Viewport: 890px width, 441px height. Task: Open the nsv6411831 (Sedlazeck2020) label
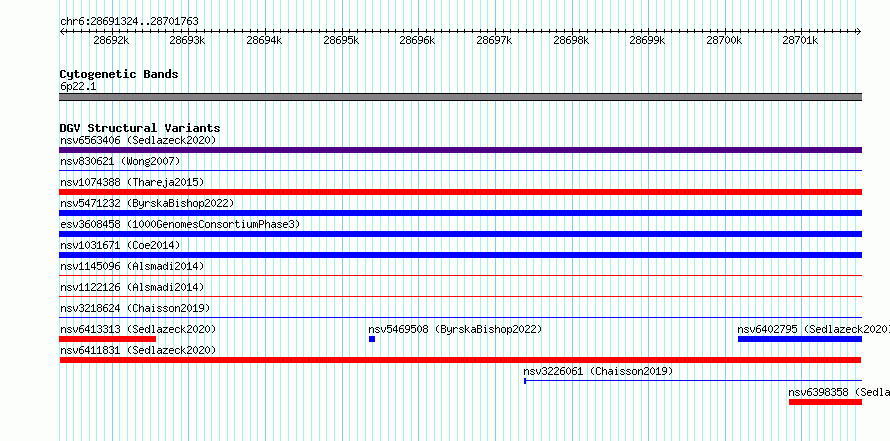[x=138, y=350]
